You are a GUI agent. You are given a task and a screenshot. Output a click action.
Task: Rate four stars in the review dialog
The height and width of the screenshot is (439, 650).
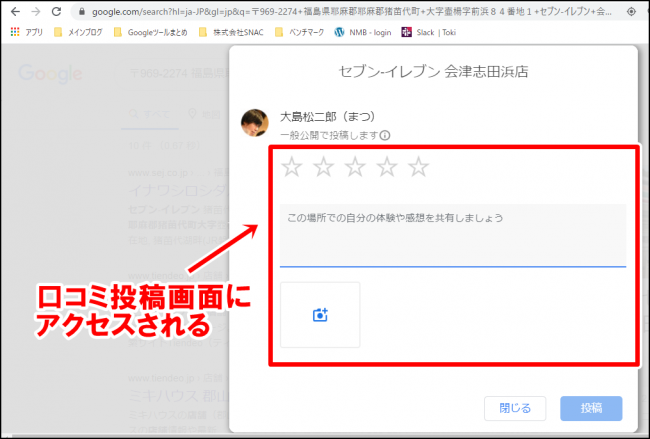coord(387,167)
